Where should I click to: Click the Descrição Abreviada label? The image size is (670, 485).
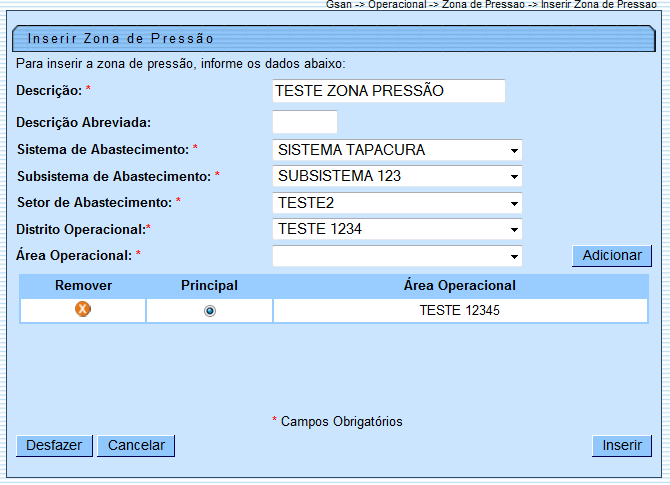coord(84,123)
